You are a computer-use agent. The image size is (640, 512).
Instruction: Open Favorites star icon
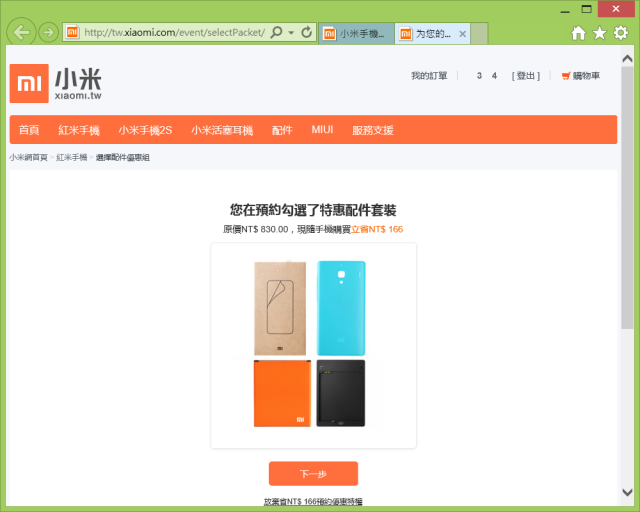click(599, 33)
